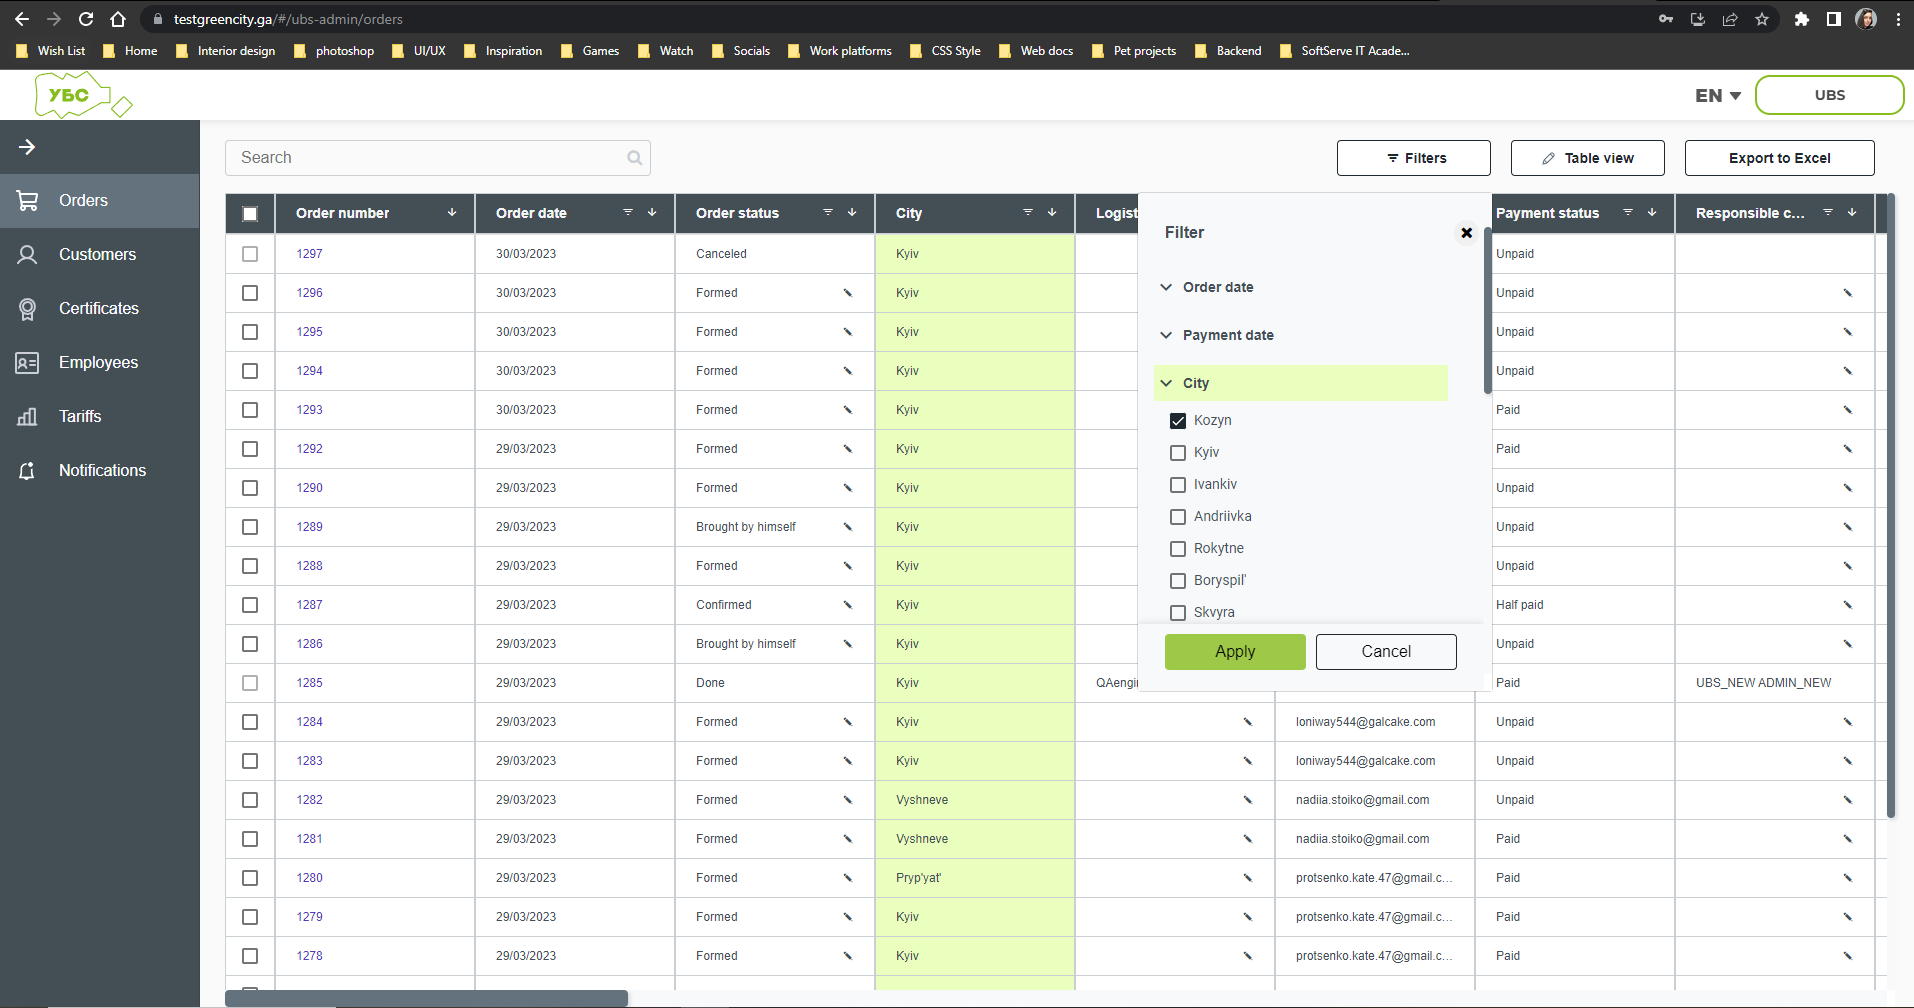The image size is (1914, 1008).
Task: Uncheck the Kozyn city filter
Action: pos(1177,420)
